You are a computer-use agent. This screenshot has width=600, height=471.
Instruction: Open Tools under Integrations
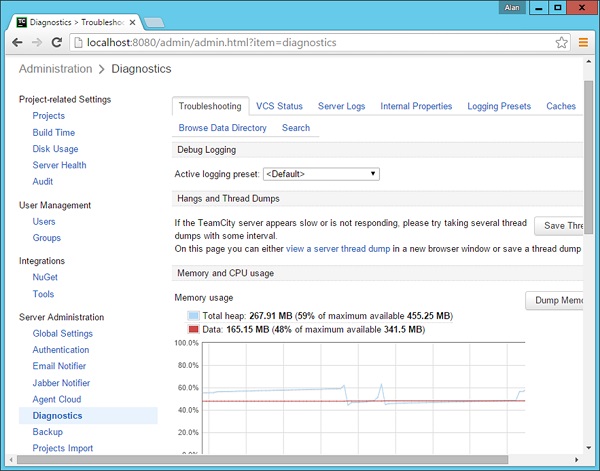pyautogui.click(x=43, y=294)
